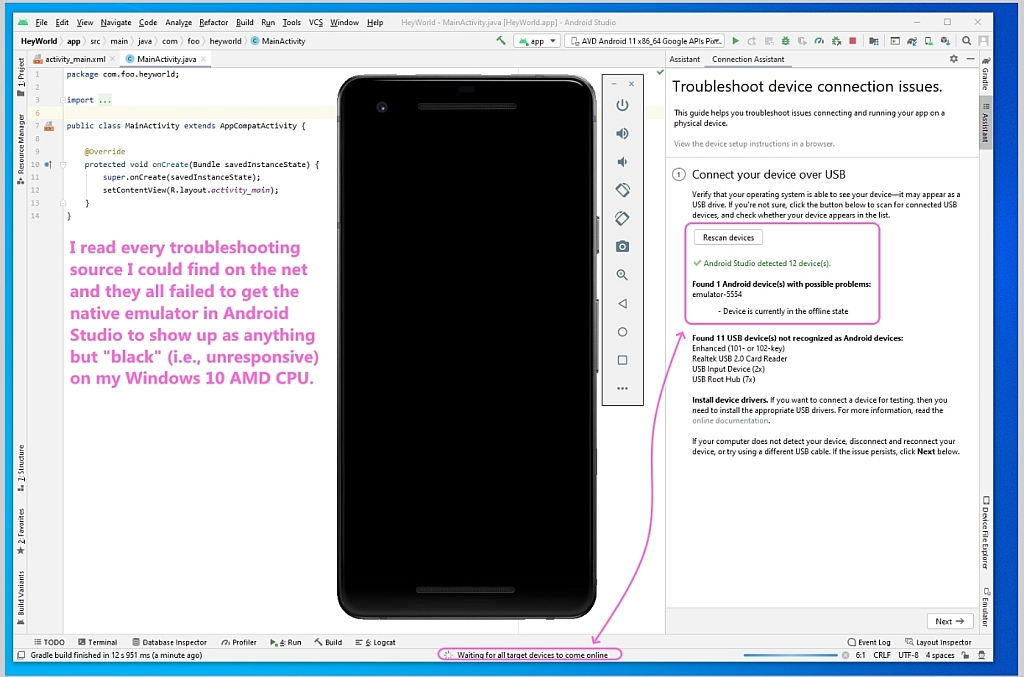Open the CRLF line separator selector
1024x677 pixels.
pyautogui.click(x=882, y=655)
